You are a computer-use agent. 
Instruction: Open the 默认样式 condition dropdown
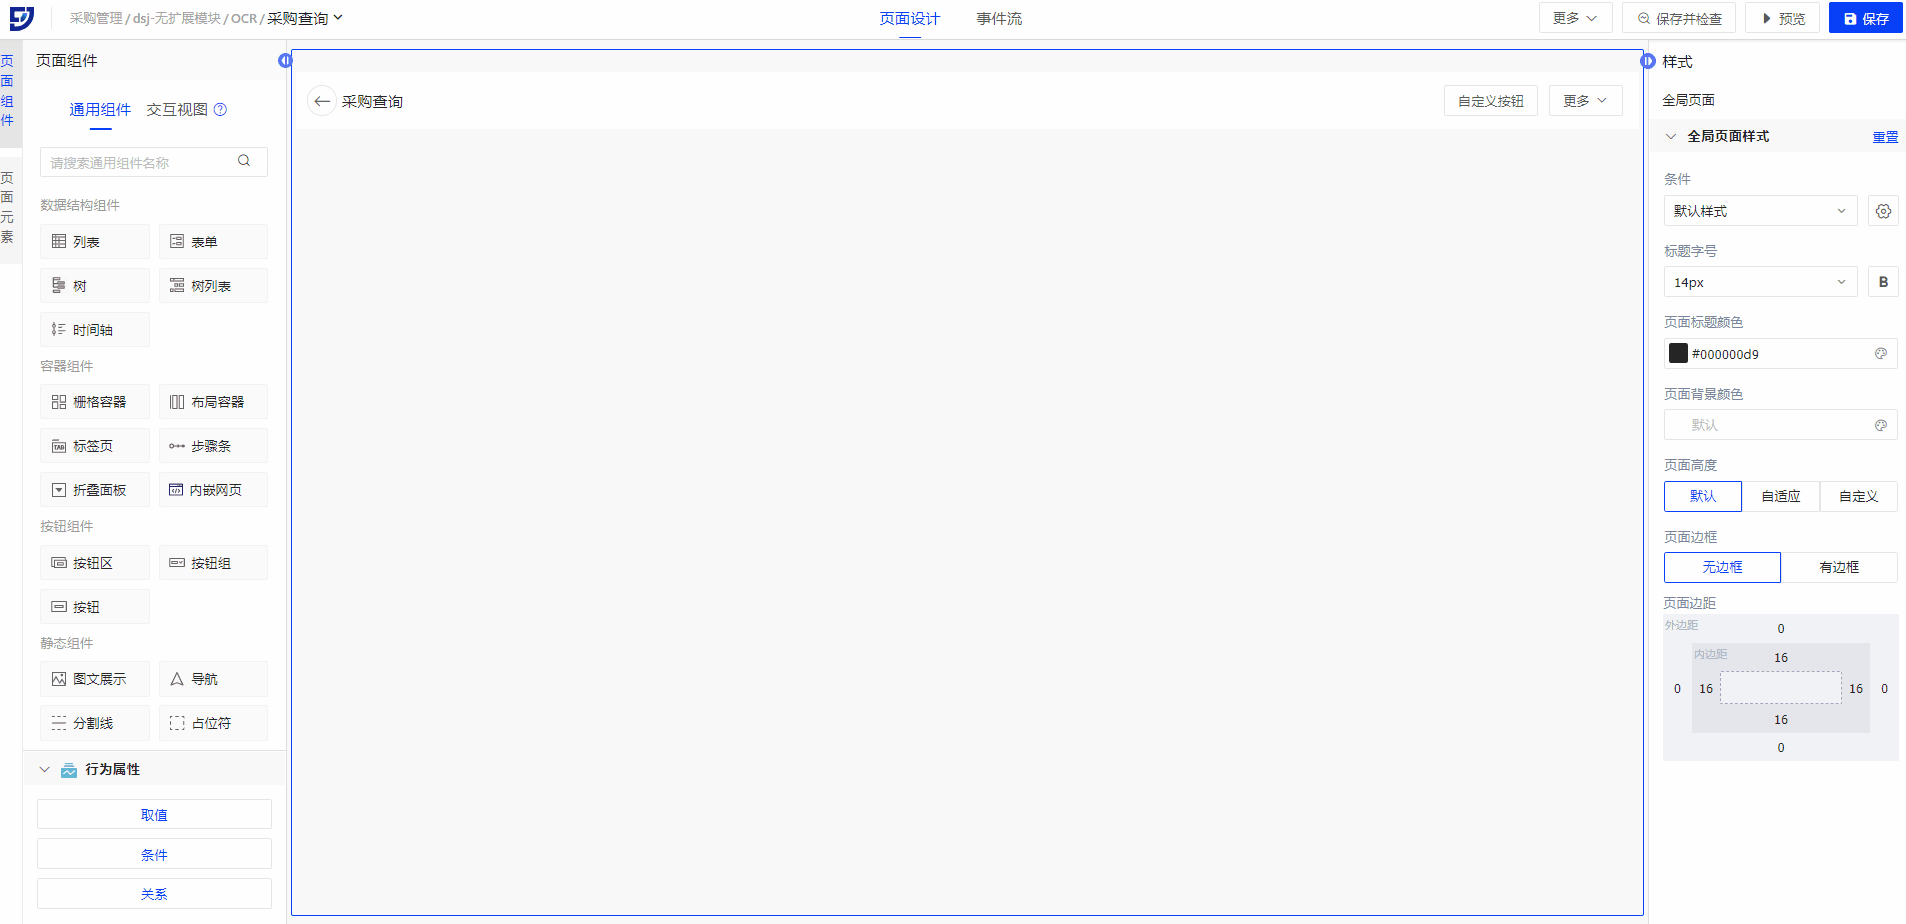(x=1760, y=211)
